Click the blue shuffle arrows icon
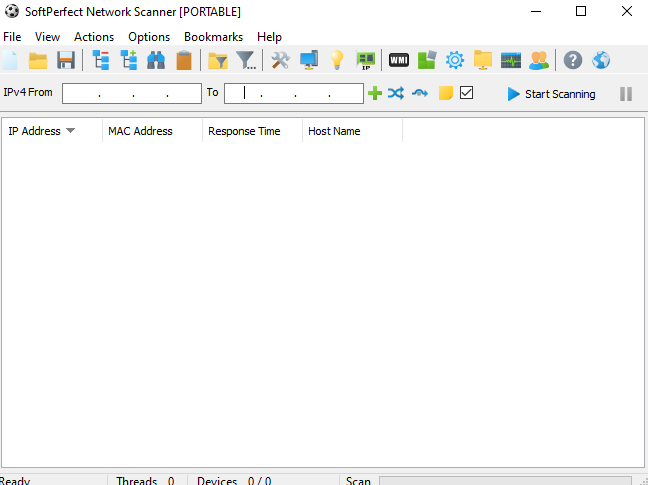 [x=396, y=93]
